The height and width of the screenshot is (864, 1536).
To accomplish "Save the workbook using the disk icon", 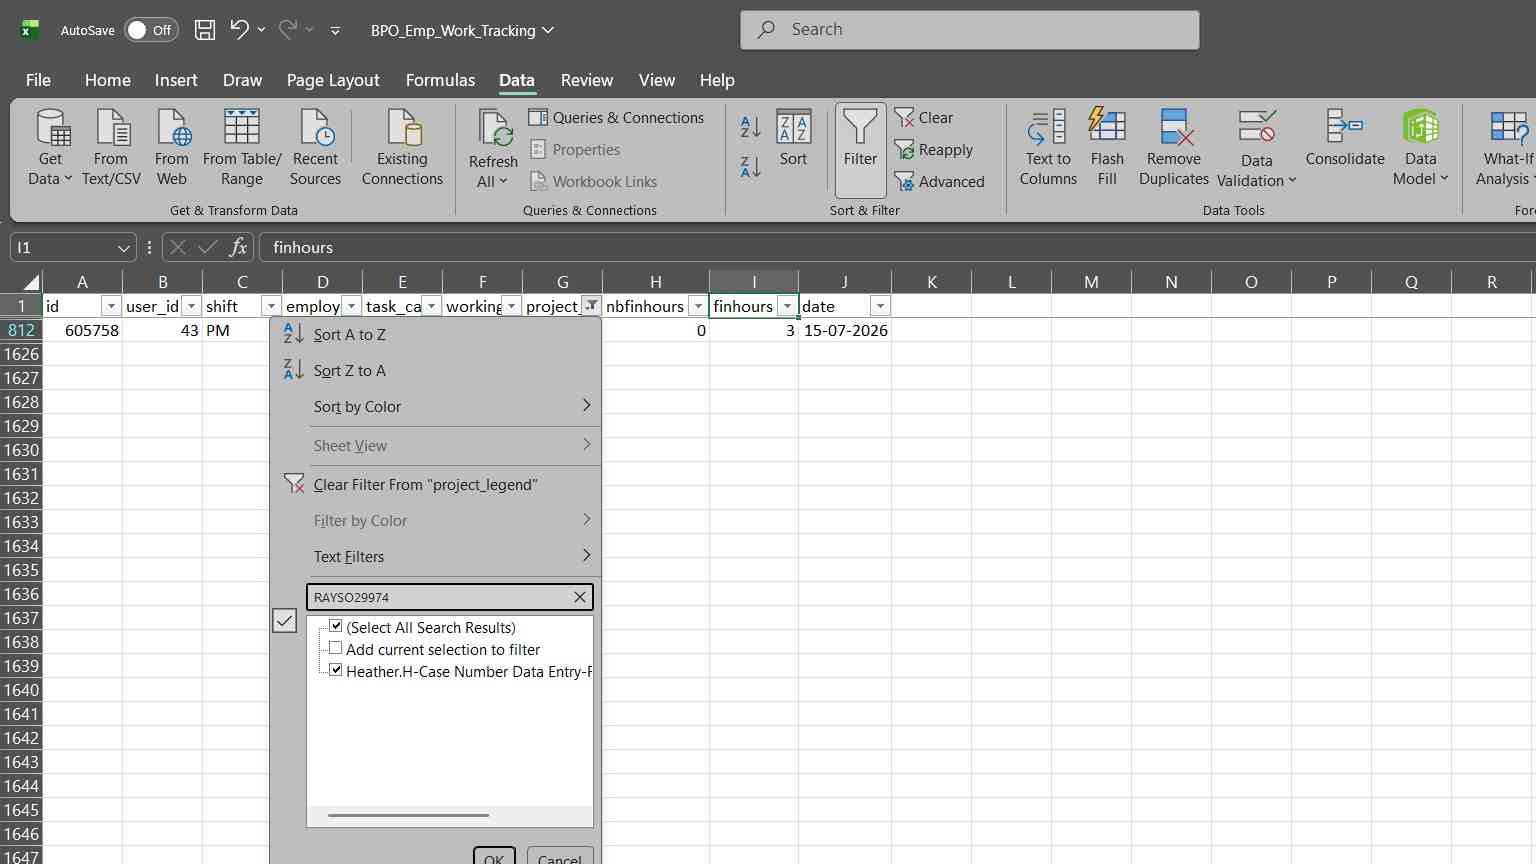I will [205, 30].
